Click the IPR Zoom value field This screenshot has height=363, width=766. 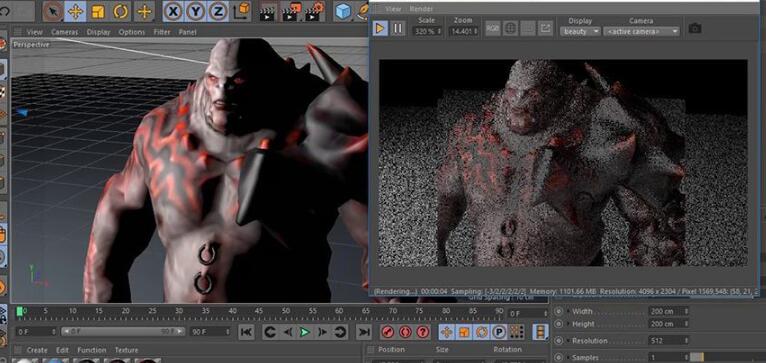[x=464, y=31]
